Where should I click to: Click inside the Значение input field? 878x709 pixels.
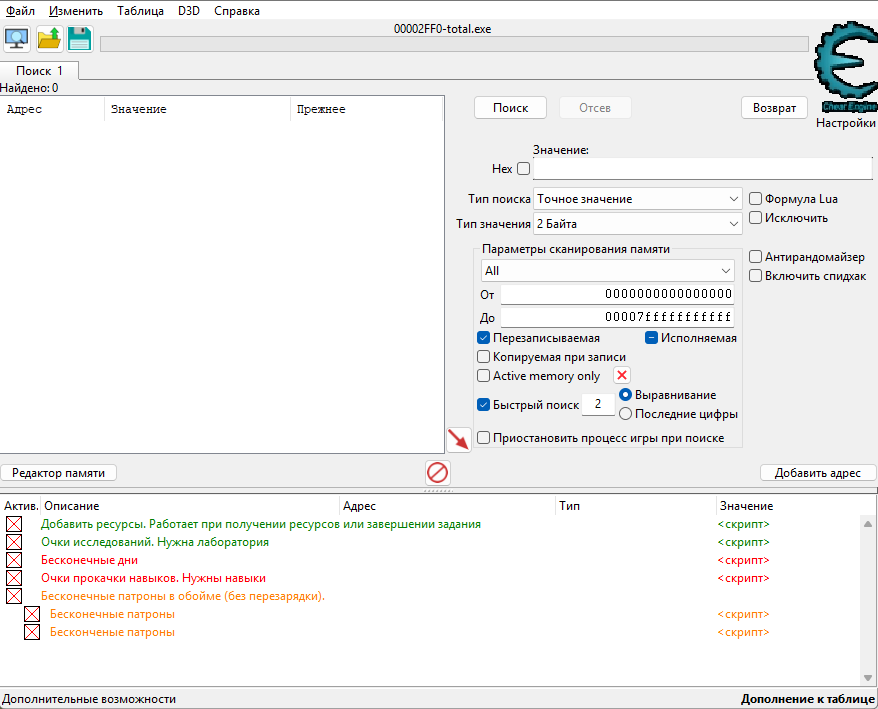700,168
